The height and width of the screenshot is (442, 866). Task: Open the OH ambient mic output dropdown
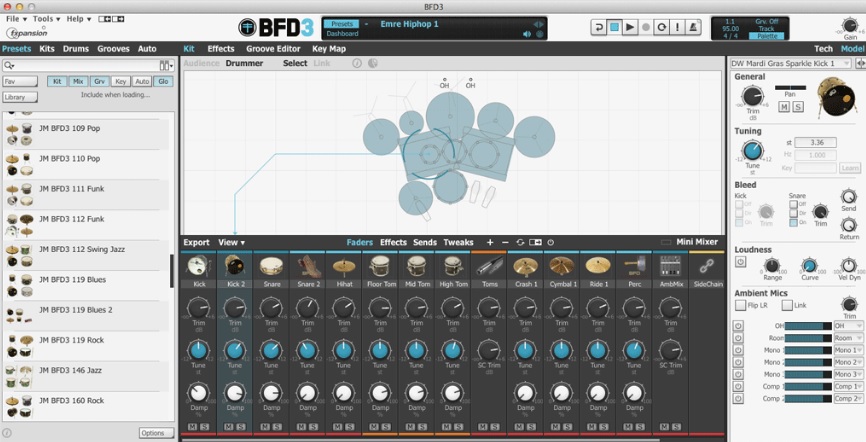click(x=848, y=326)
